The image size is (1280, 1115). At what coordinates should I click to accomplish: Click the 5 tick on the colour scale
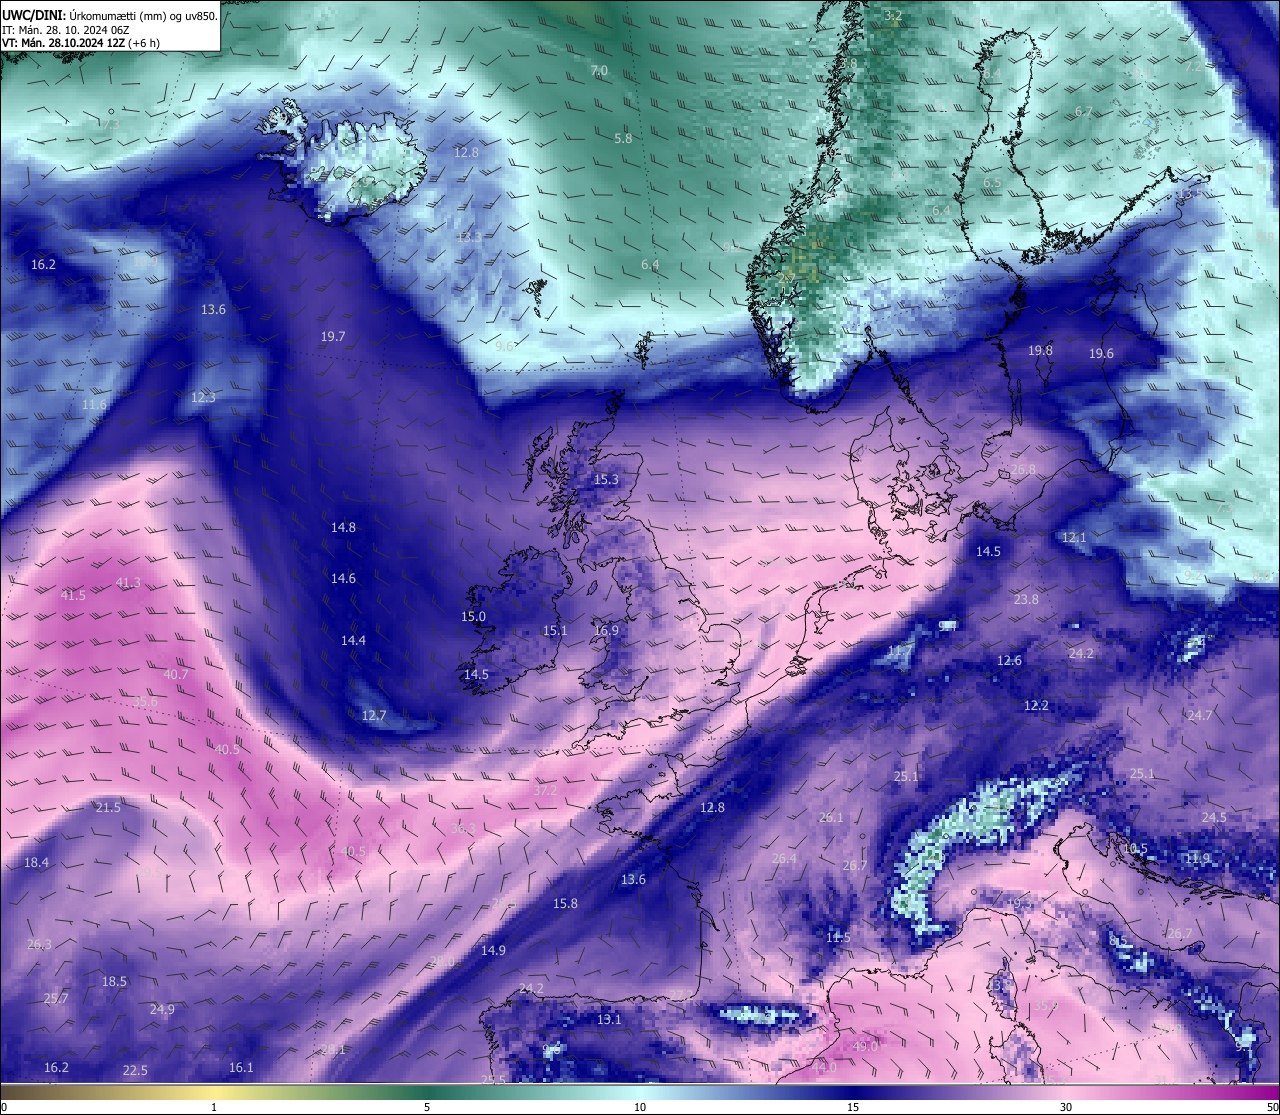(427, 1107)
